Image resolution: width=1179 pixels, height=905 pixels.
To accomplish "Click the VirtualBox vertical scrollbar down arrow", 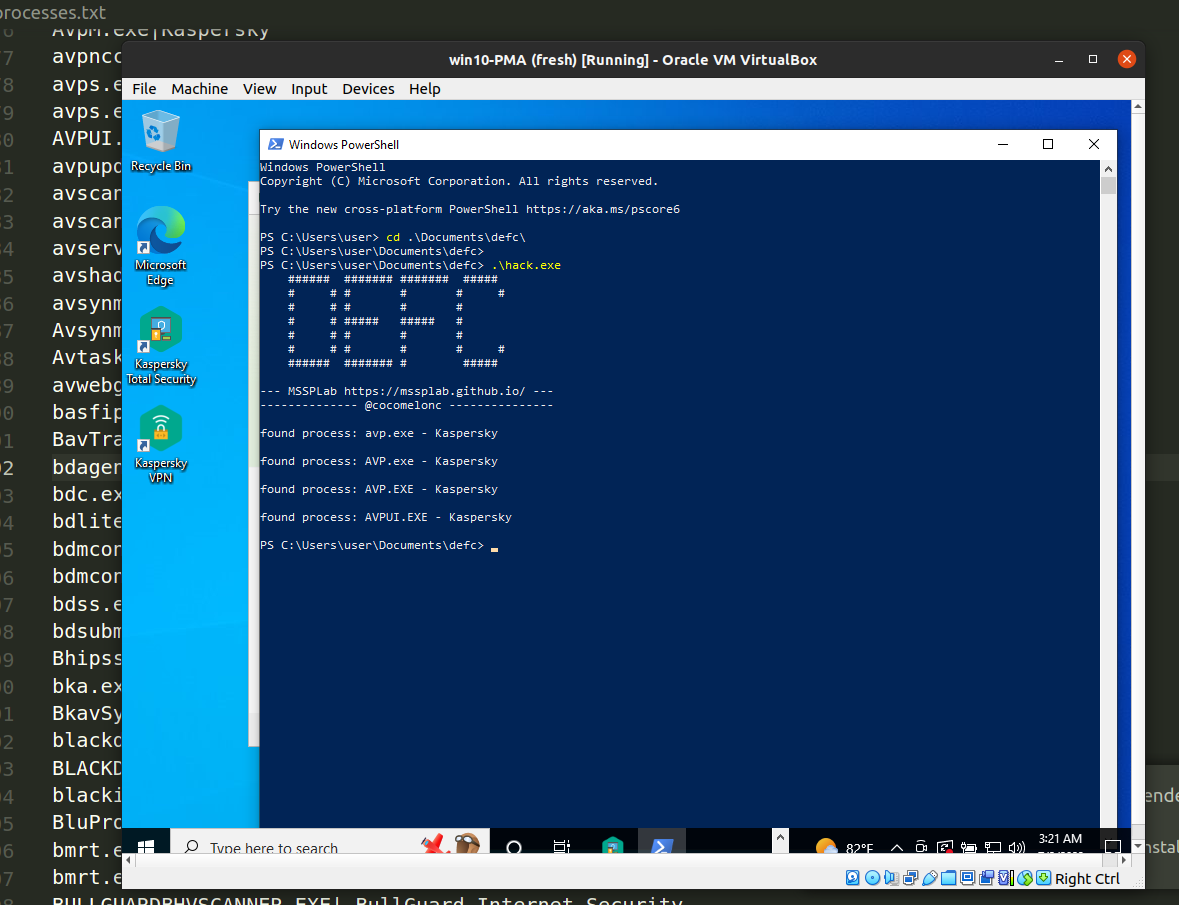I will (x=1138, y=846).
